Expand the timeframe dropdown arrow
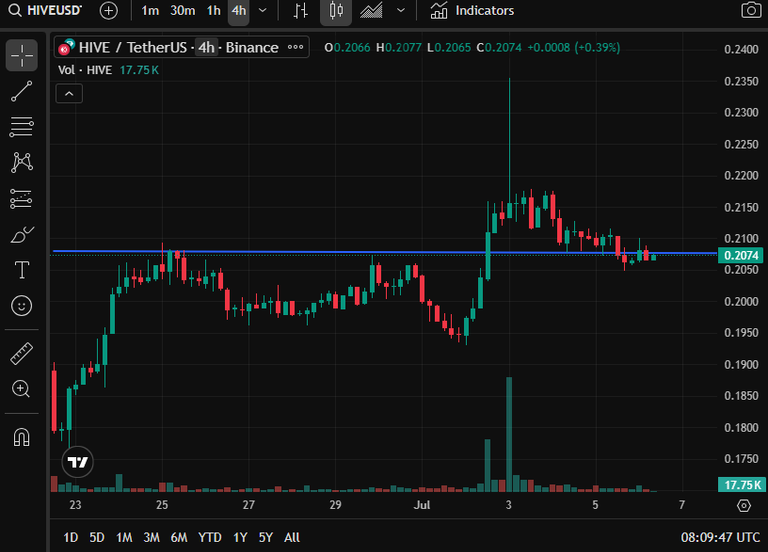 pyautogui.click(x=263, y=10)
